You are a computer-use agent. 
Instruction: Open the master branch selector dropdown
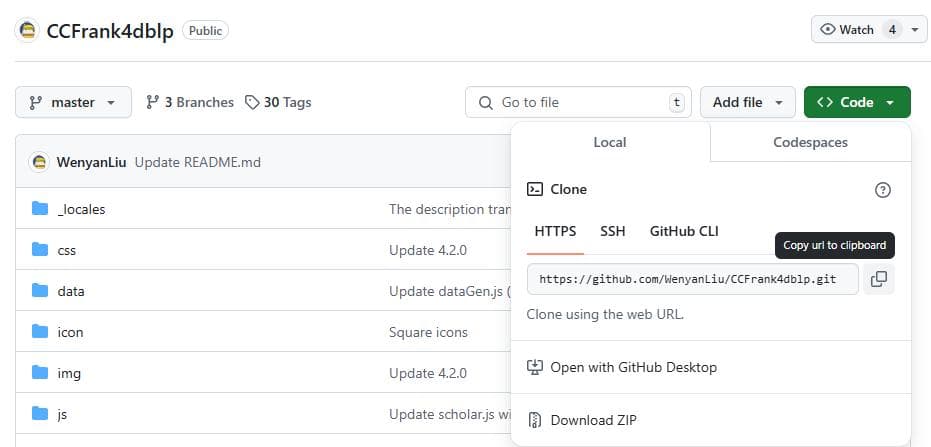point(74,102)
